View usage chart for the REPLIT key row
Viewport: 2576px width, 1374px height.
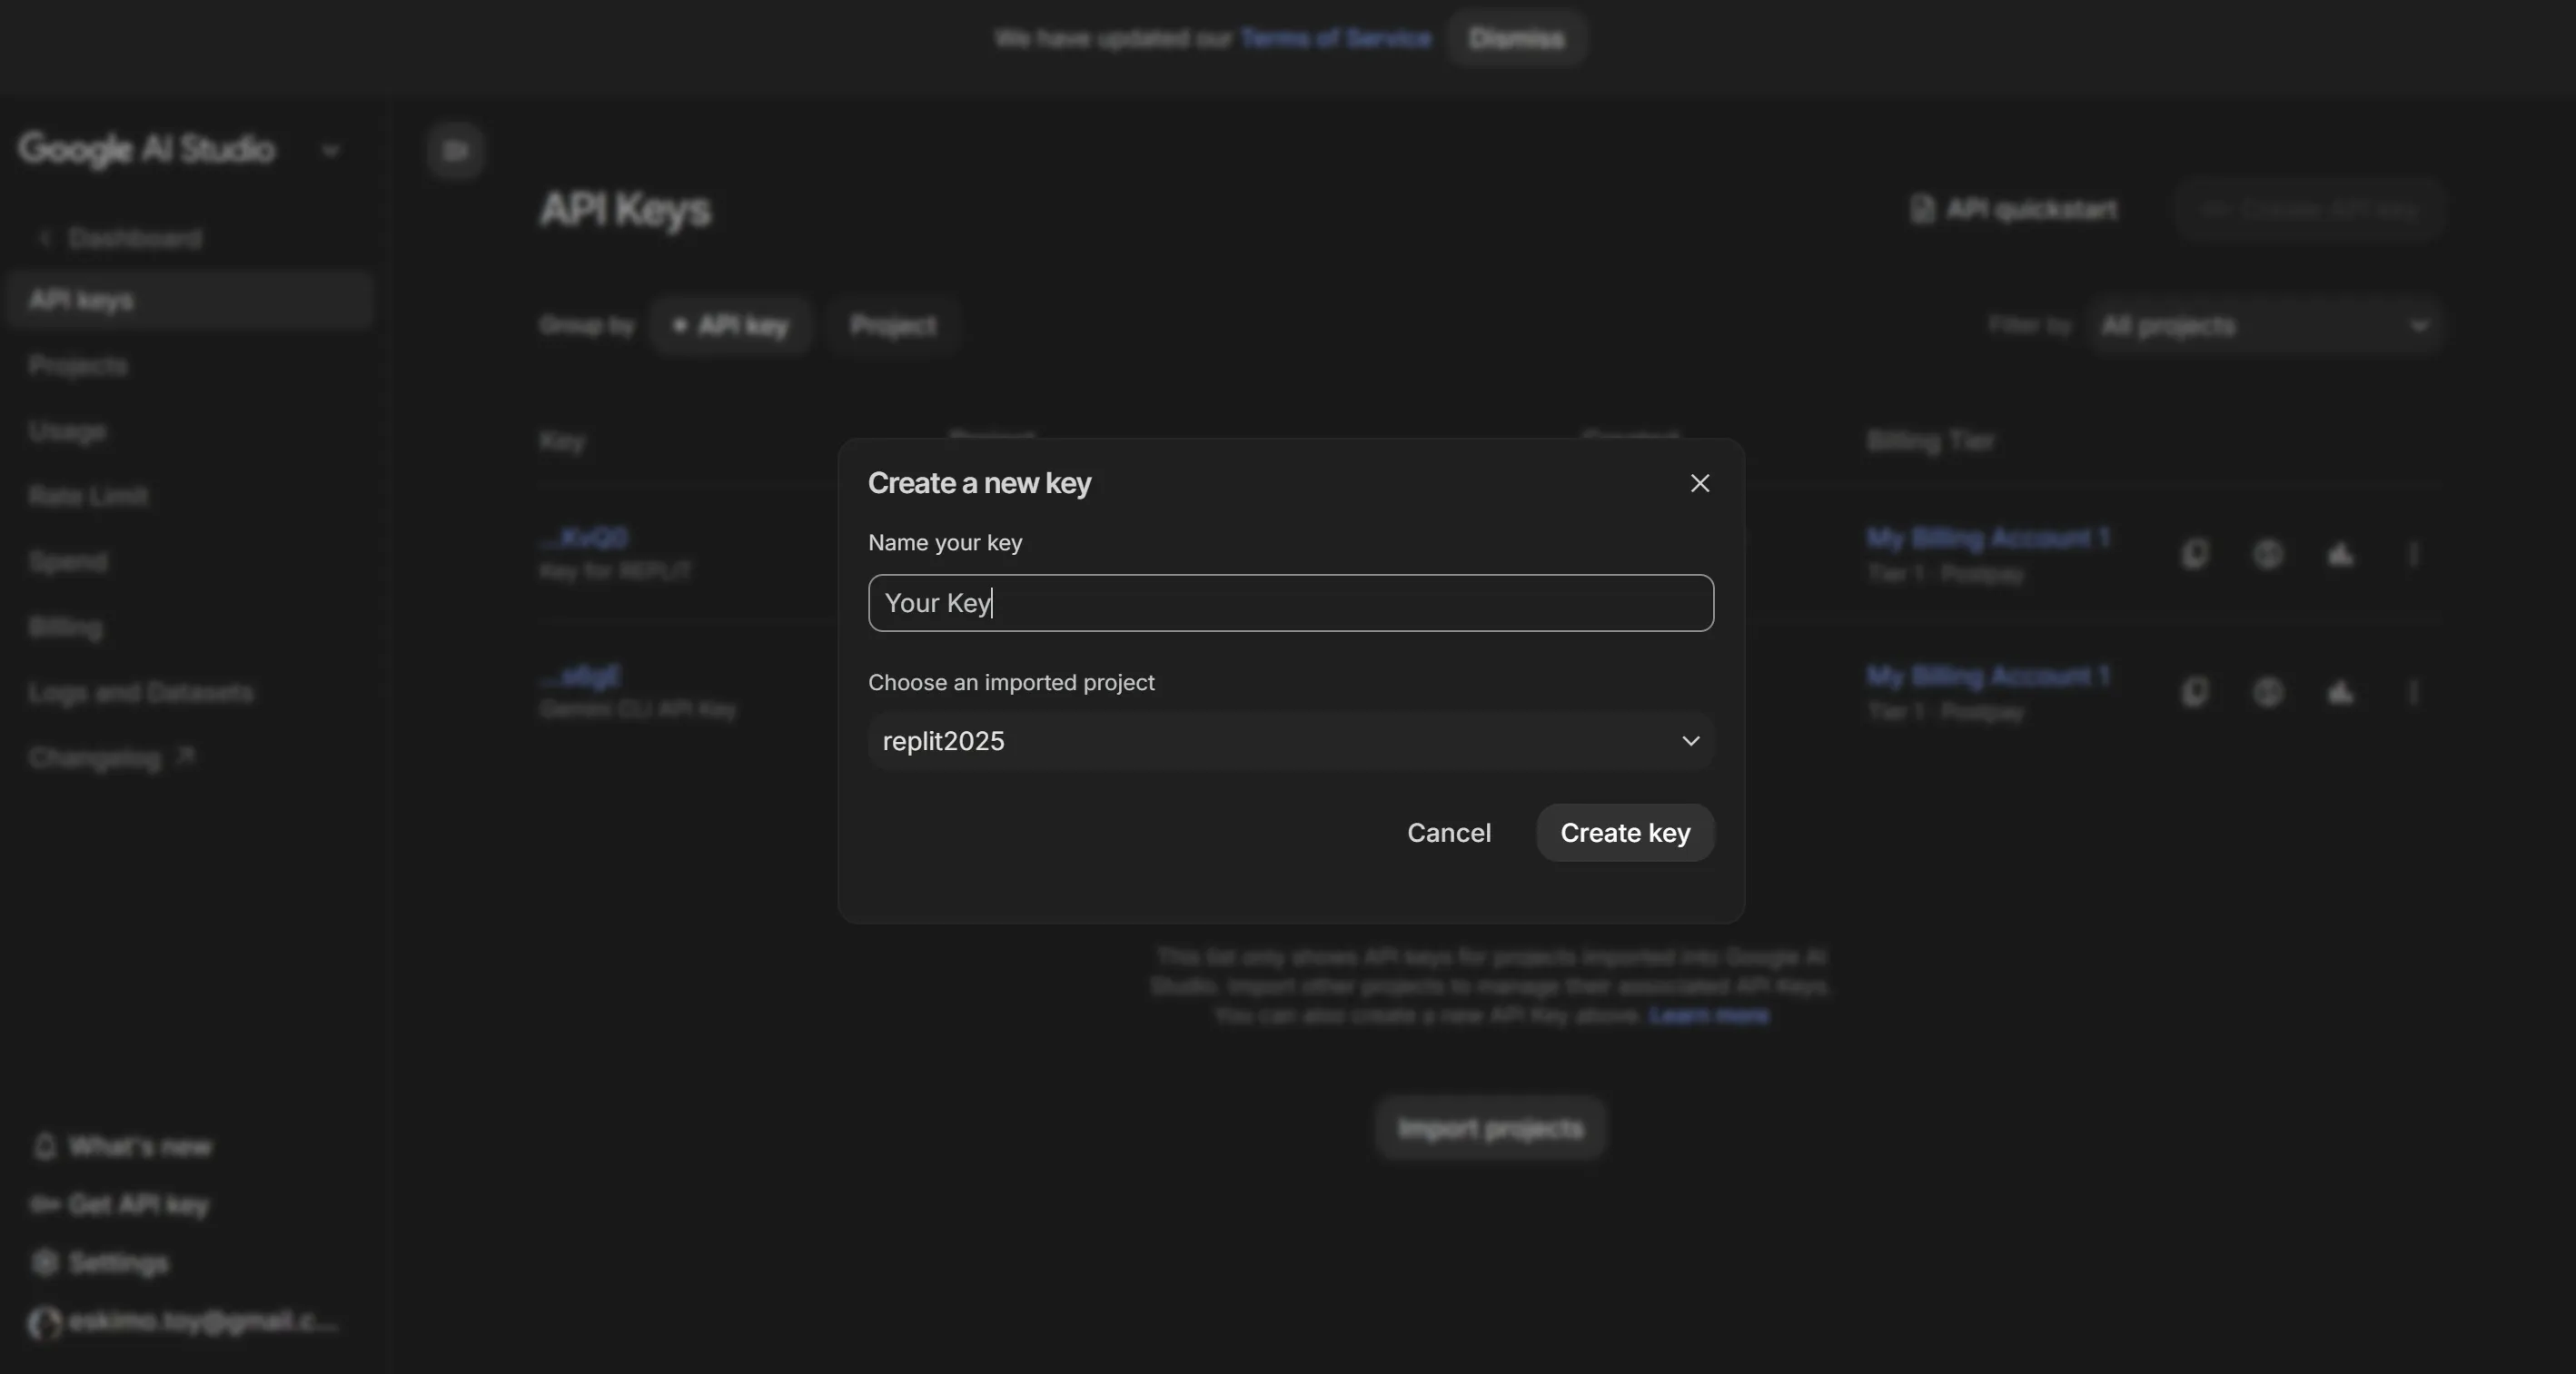click(x=2340, y=554)
